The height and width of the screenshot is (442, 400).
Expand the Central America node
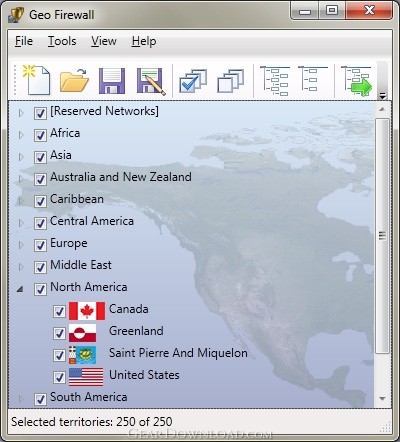click(21, 223)
